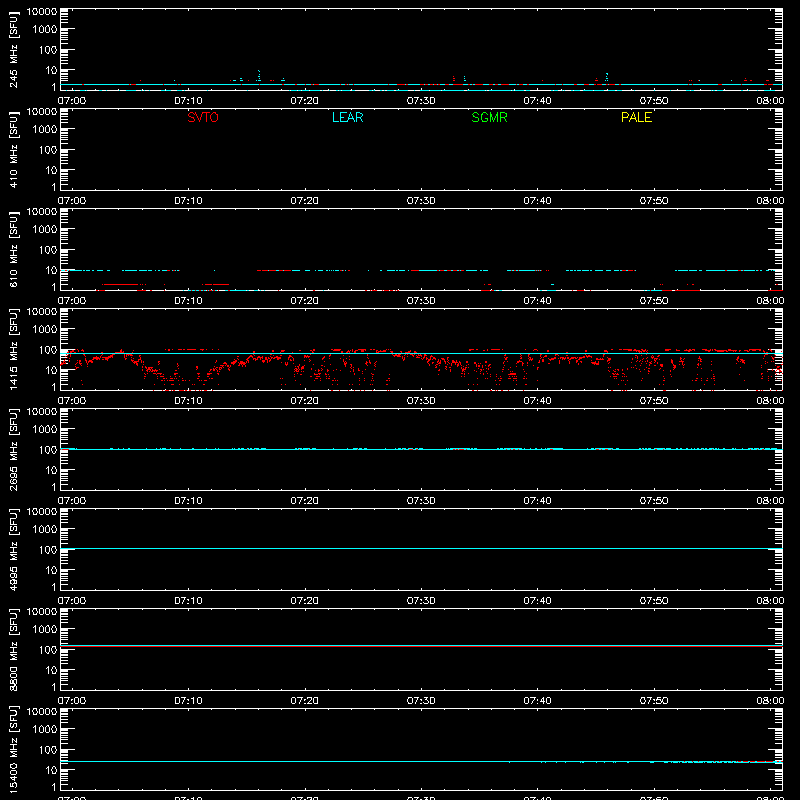Click the 10 tick of 15400 MHz plot
Viewport: 800px width, 800px height.
point(51,770)
